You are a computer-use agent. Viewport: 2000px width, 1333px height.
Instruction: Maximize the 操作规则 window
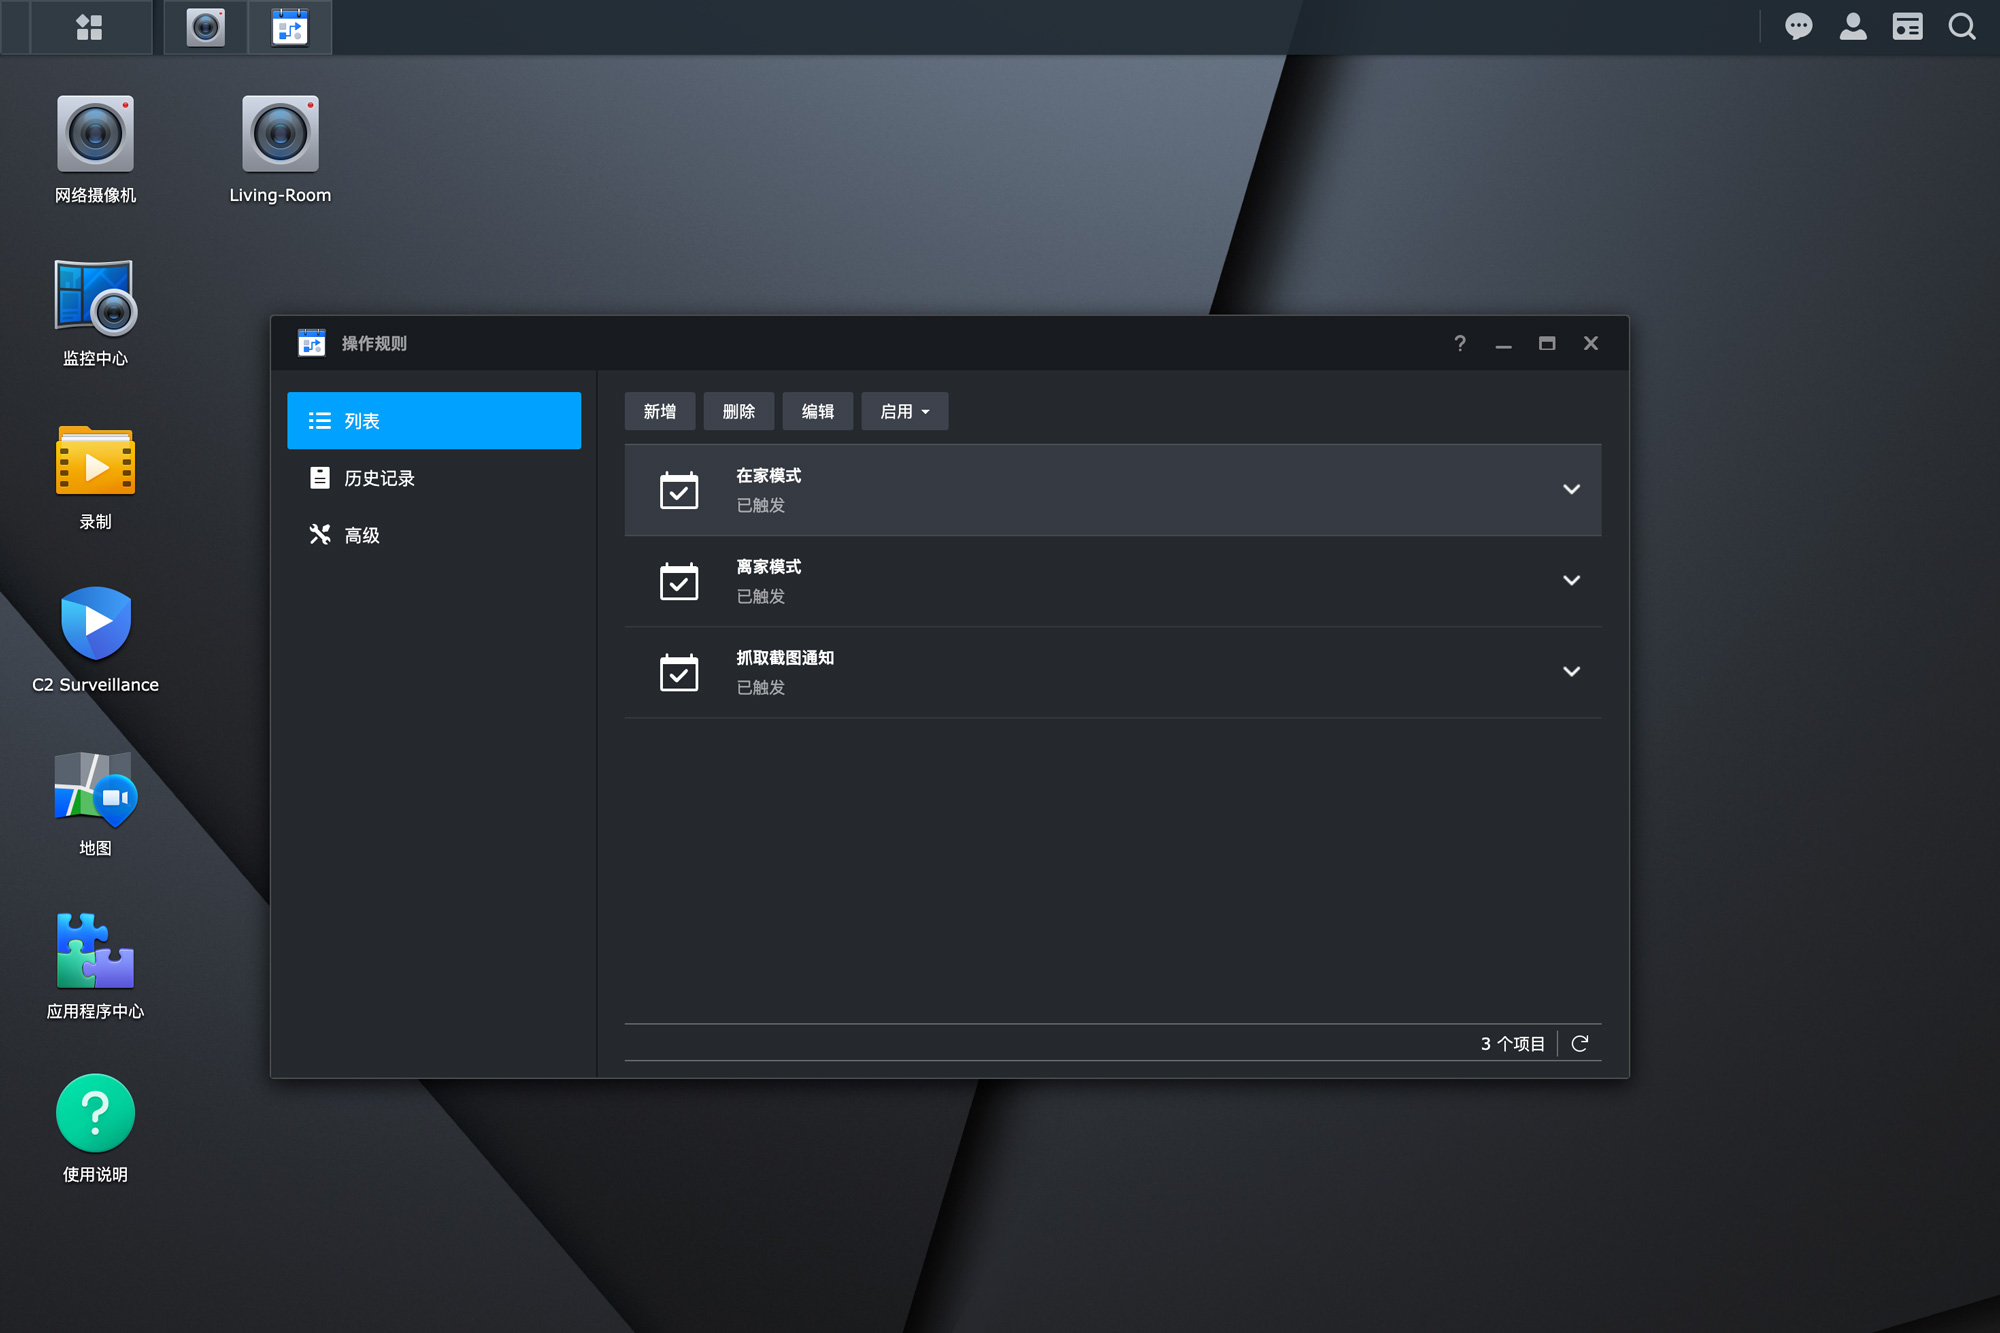coord(1547,343)
